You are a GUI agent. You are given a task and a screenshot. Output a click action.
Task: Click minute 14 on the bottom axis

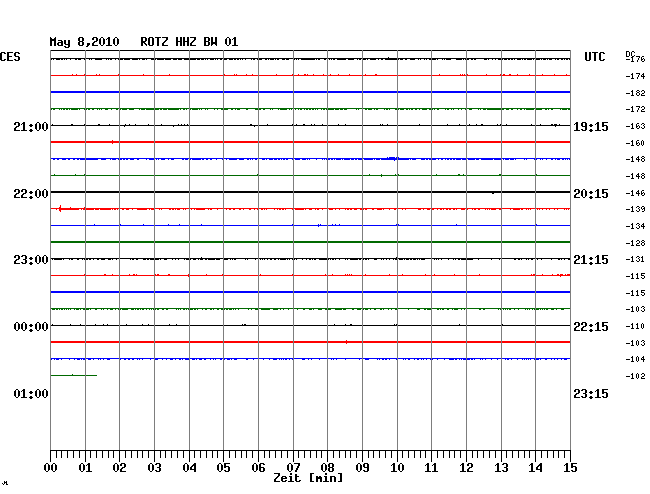pyautogui.click(x=535, y=468)
